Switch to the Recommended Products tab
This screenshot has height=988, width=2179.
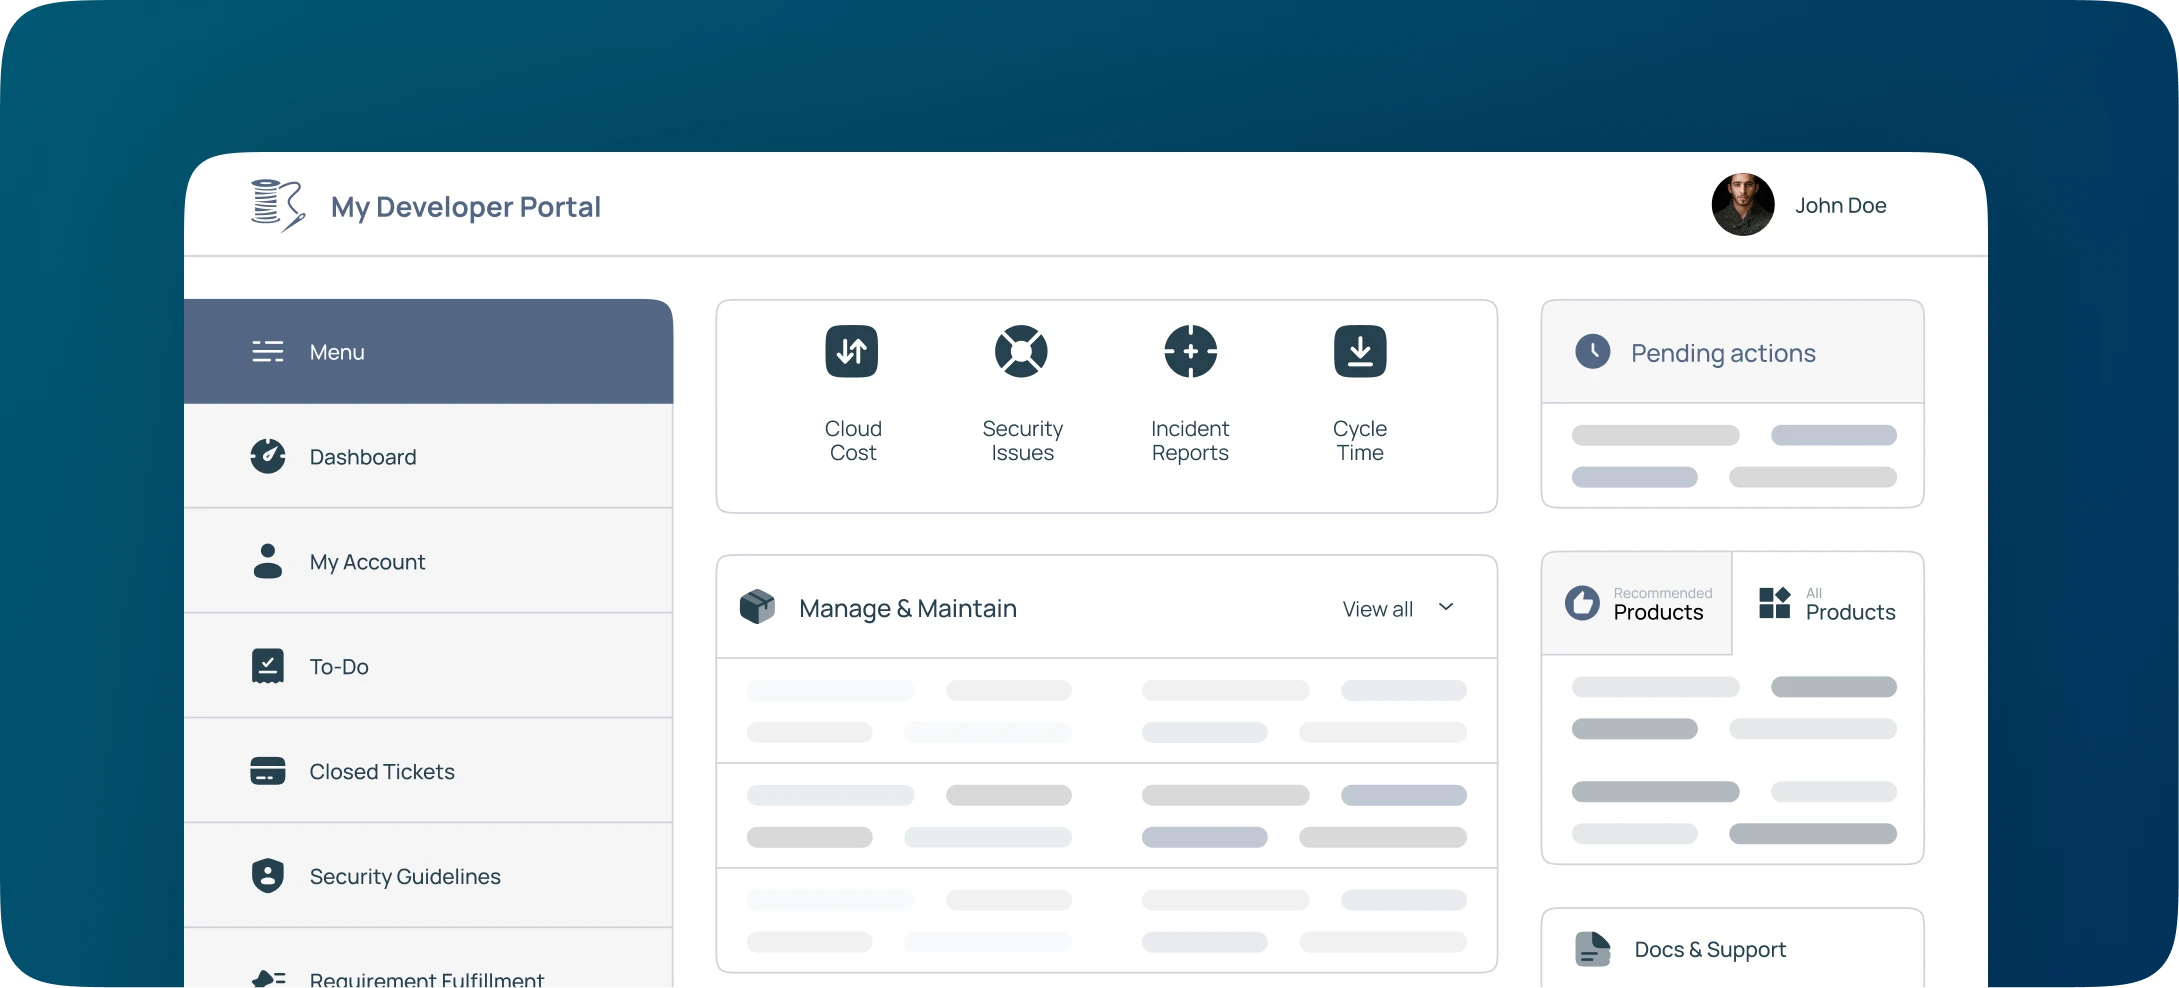tap(1637, 603)
